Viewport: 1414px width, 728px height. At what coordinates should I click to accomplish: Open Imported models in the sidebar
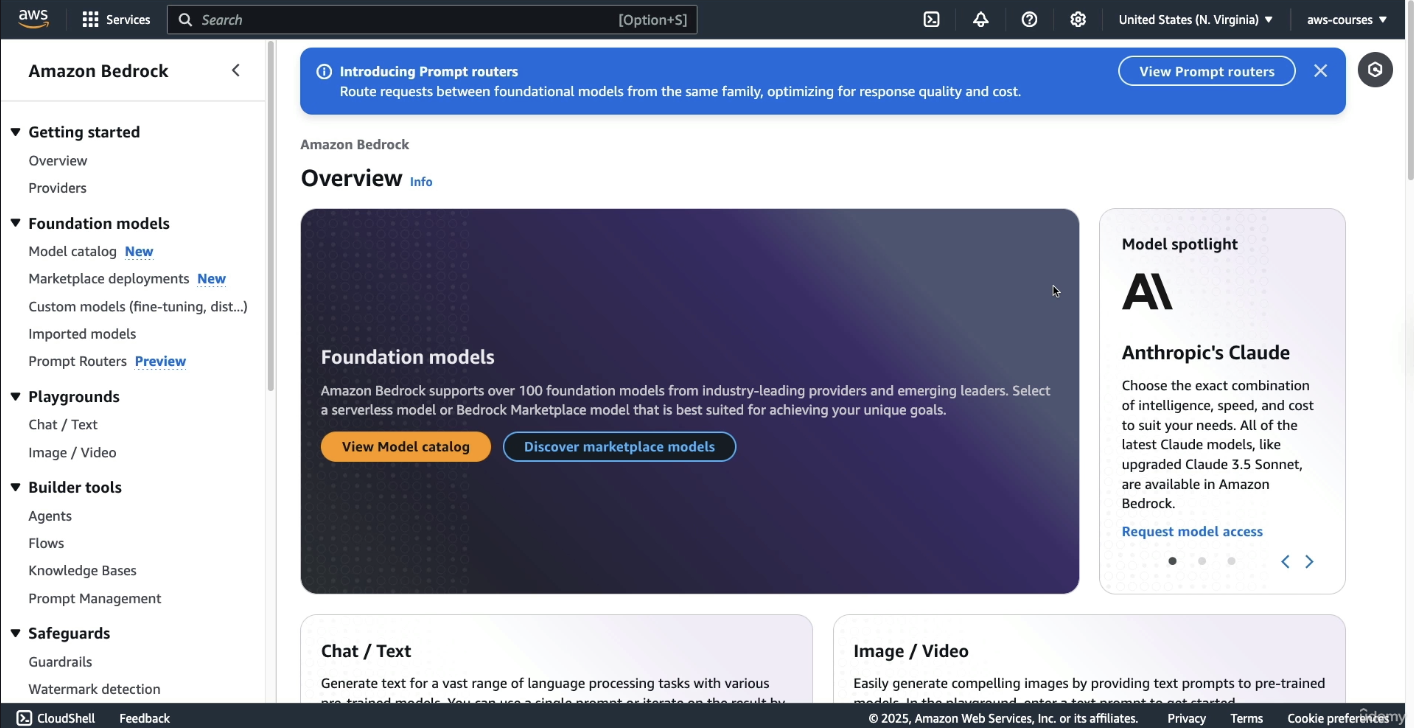click(x=82, y=334)
